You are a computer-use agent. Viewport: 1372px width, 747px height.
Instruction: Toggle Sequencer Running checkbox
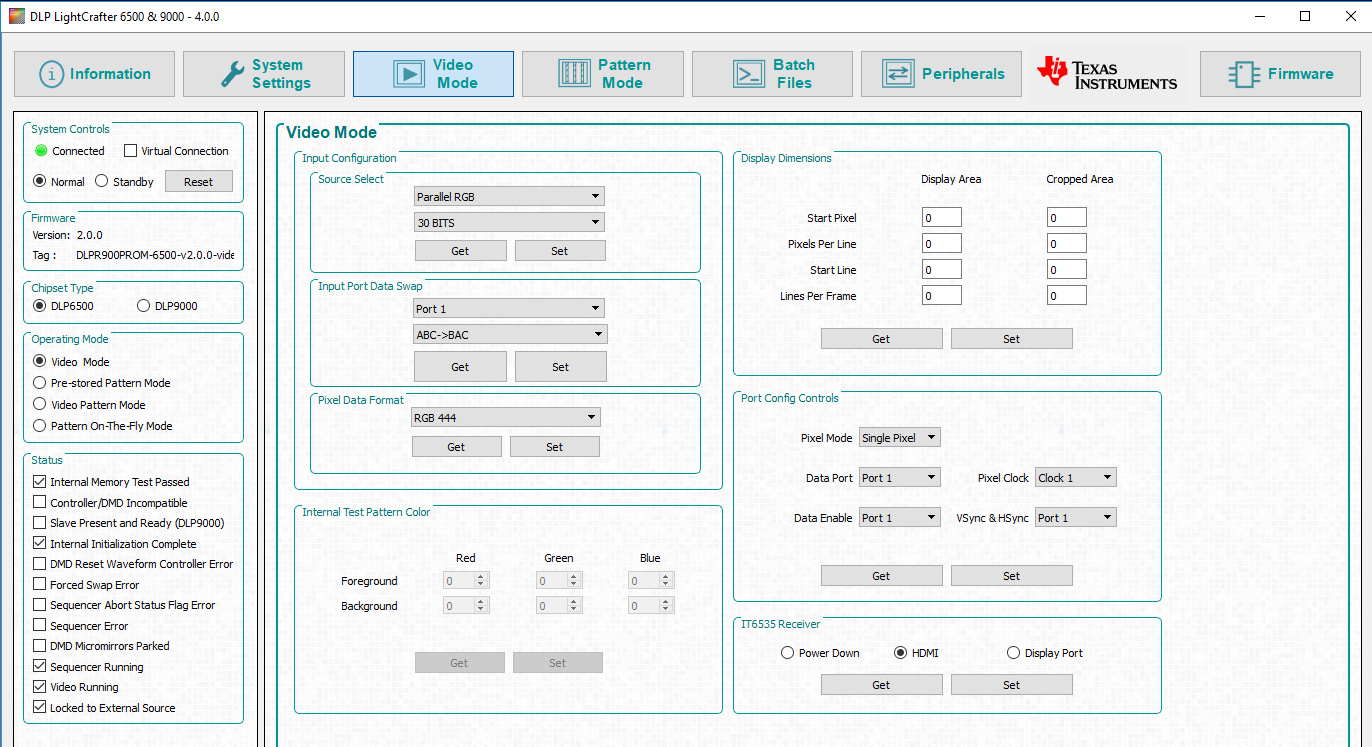(40, 667)
